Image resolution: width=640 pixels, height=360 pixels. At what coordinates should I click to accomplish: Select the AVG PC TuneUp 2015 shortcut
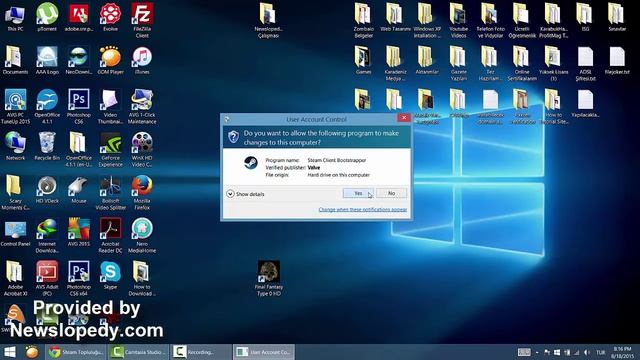[x=15, y=107]
